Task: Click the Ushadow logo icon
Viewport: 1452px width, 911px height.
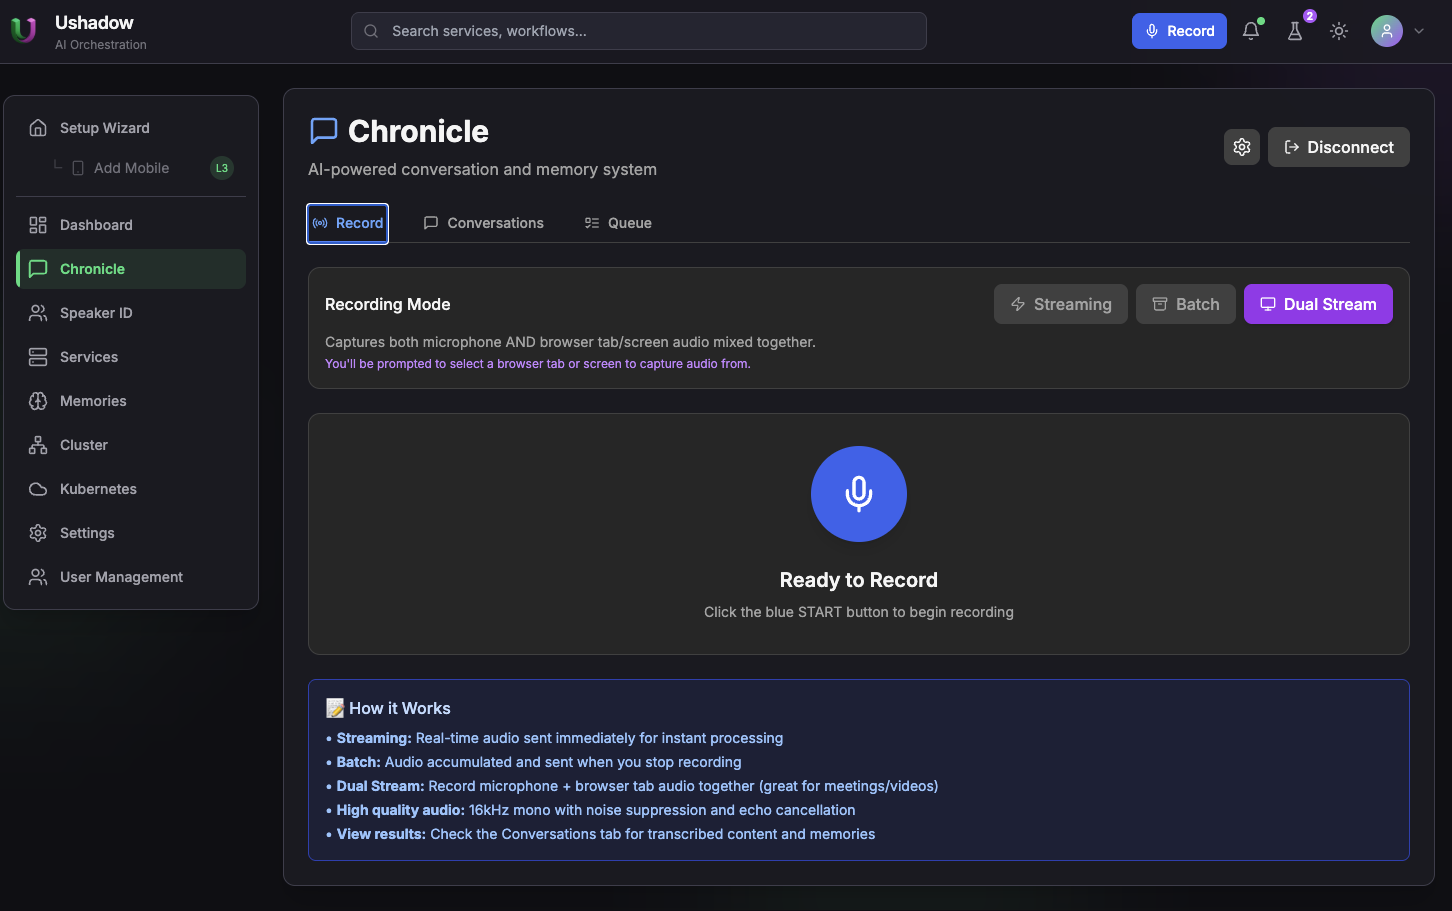Action: point(23,31)
